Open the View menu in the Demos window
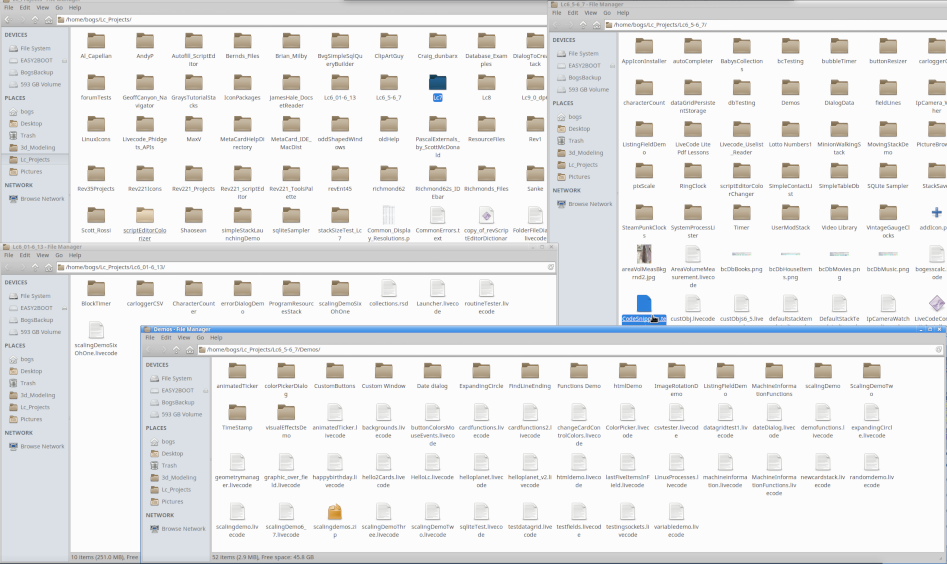This screenshot has height=564, width=947. coord(184,338)
